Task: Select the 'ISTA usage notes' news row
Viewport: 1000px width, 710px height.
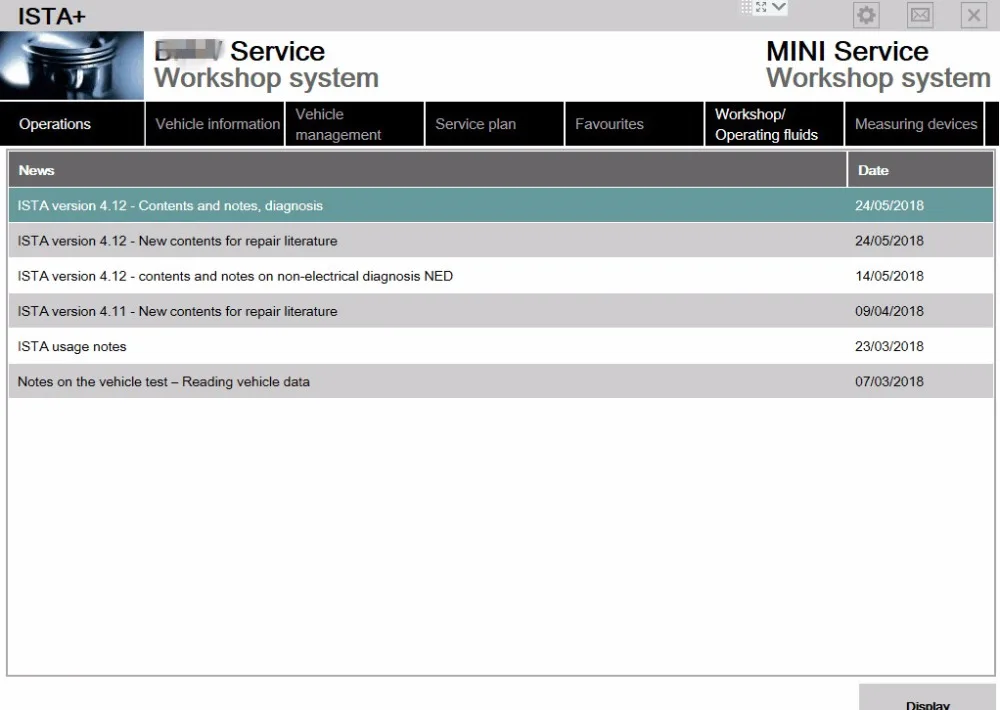Action: [501, 346]
